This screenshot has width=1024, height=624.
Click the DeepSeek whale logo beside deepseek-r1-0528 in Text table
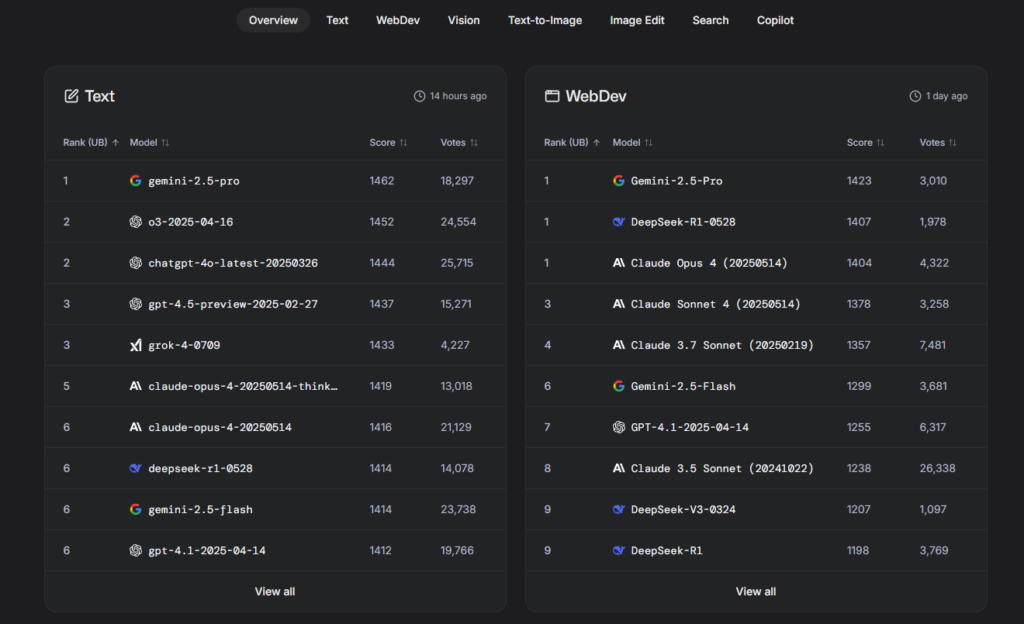[x=135, y=469]
